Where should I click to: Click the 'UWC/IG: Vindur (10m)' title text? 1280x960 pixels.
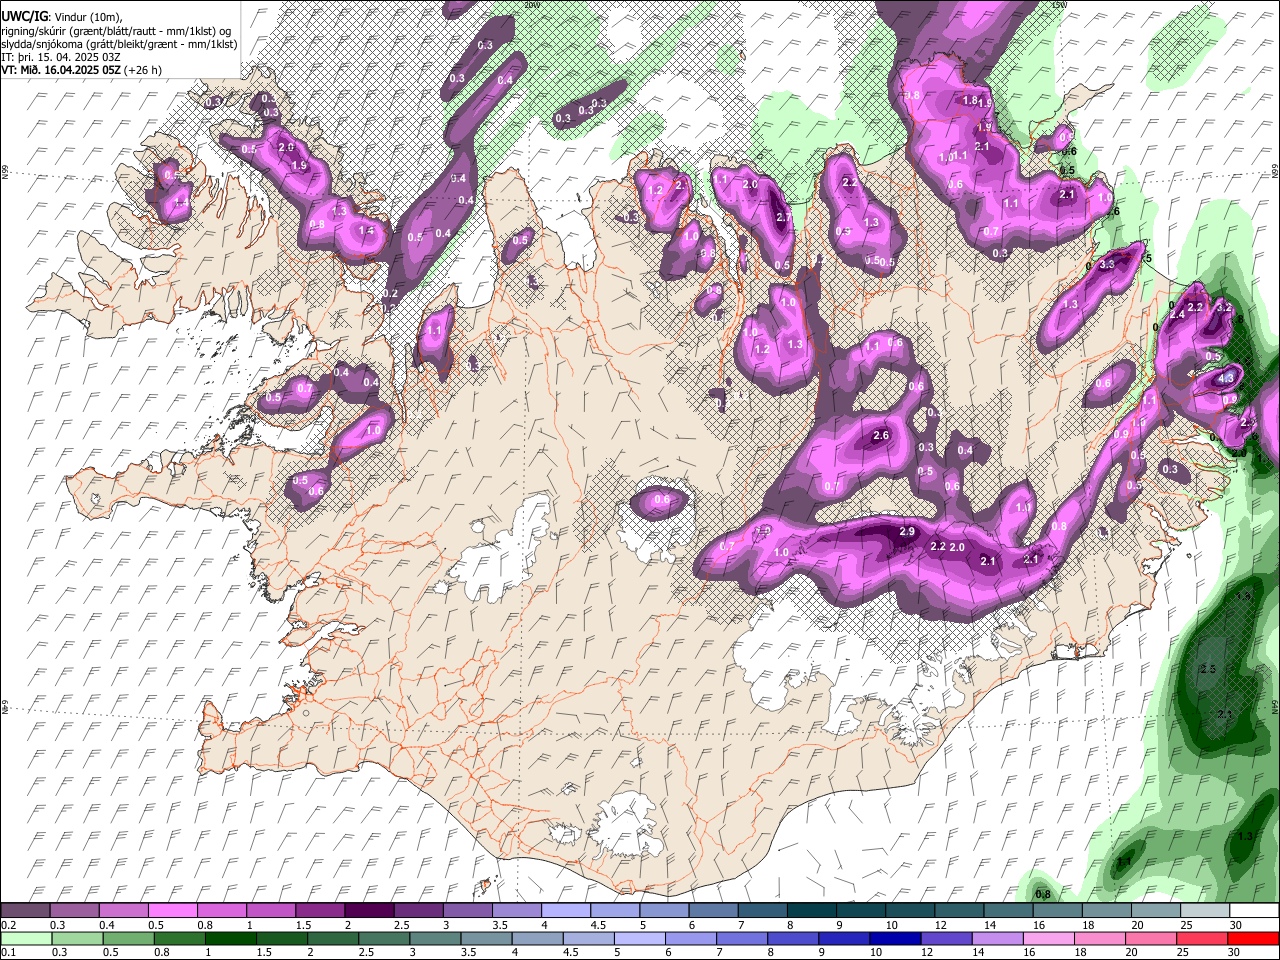pos(62,15)
